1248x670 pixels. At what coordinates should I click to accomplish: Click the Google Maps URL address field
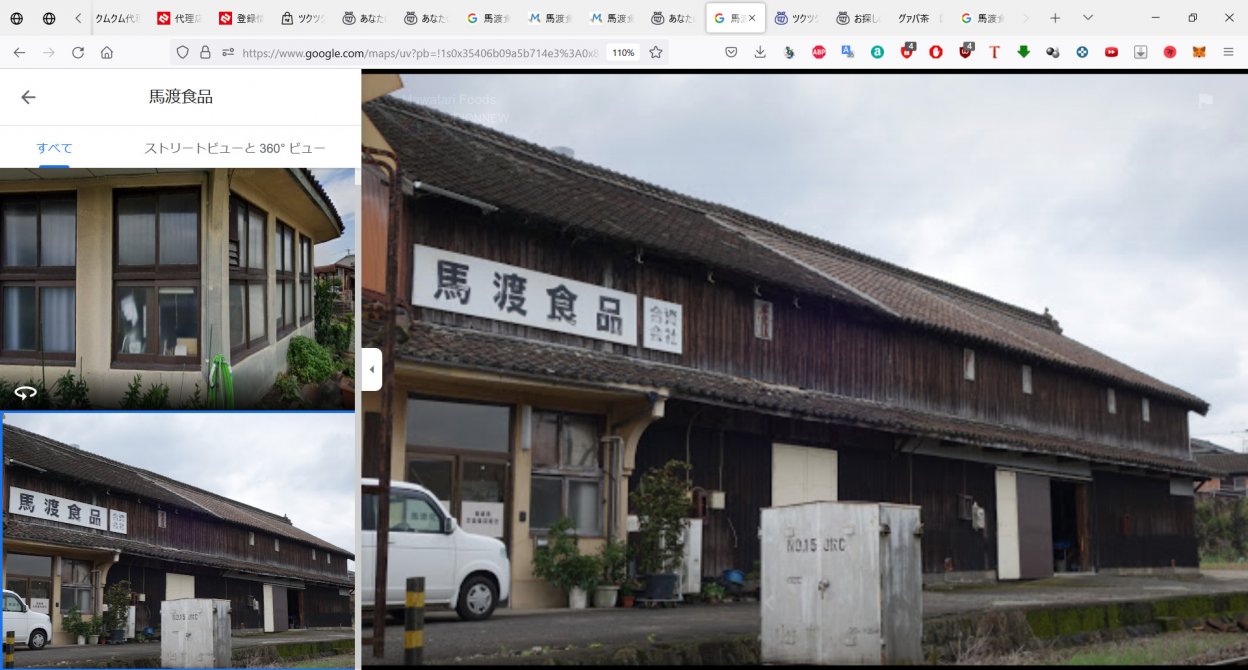[420, 52]
